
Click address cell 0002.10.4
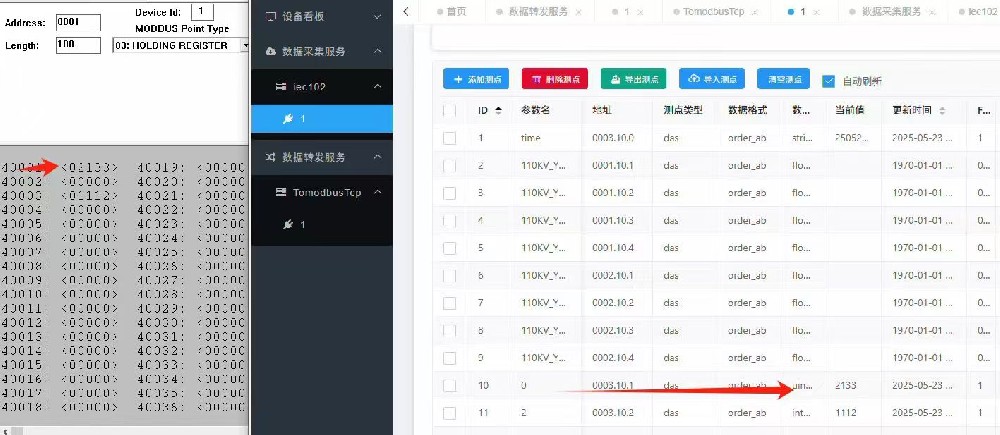tap(613, 358)
